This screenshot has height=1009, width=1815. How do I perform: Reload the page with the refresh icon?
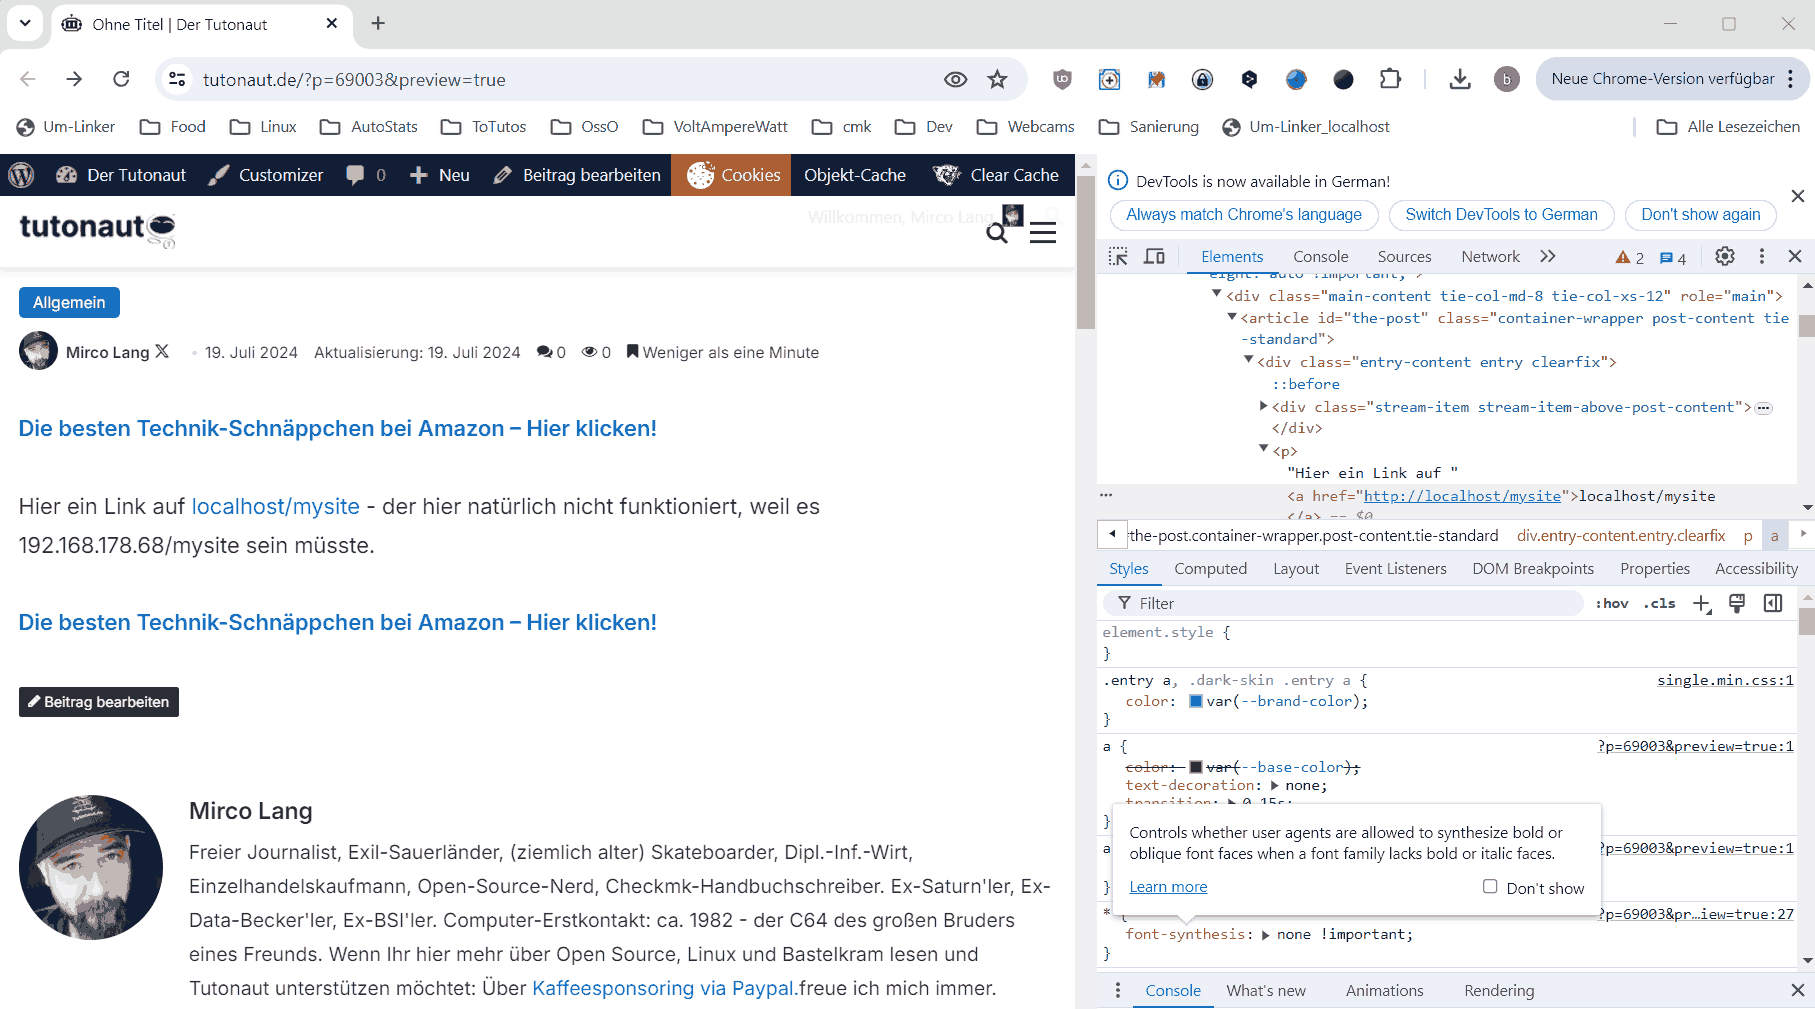pos(121,79)
